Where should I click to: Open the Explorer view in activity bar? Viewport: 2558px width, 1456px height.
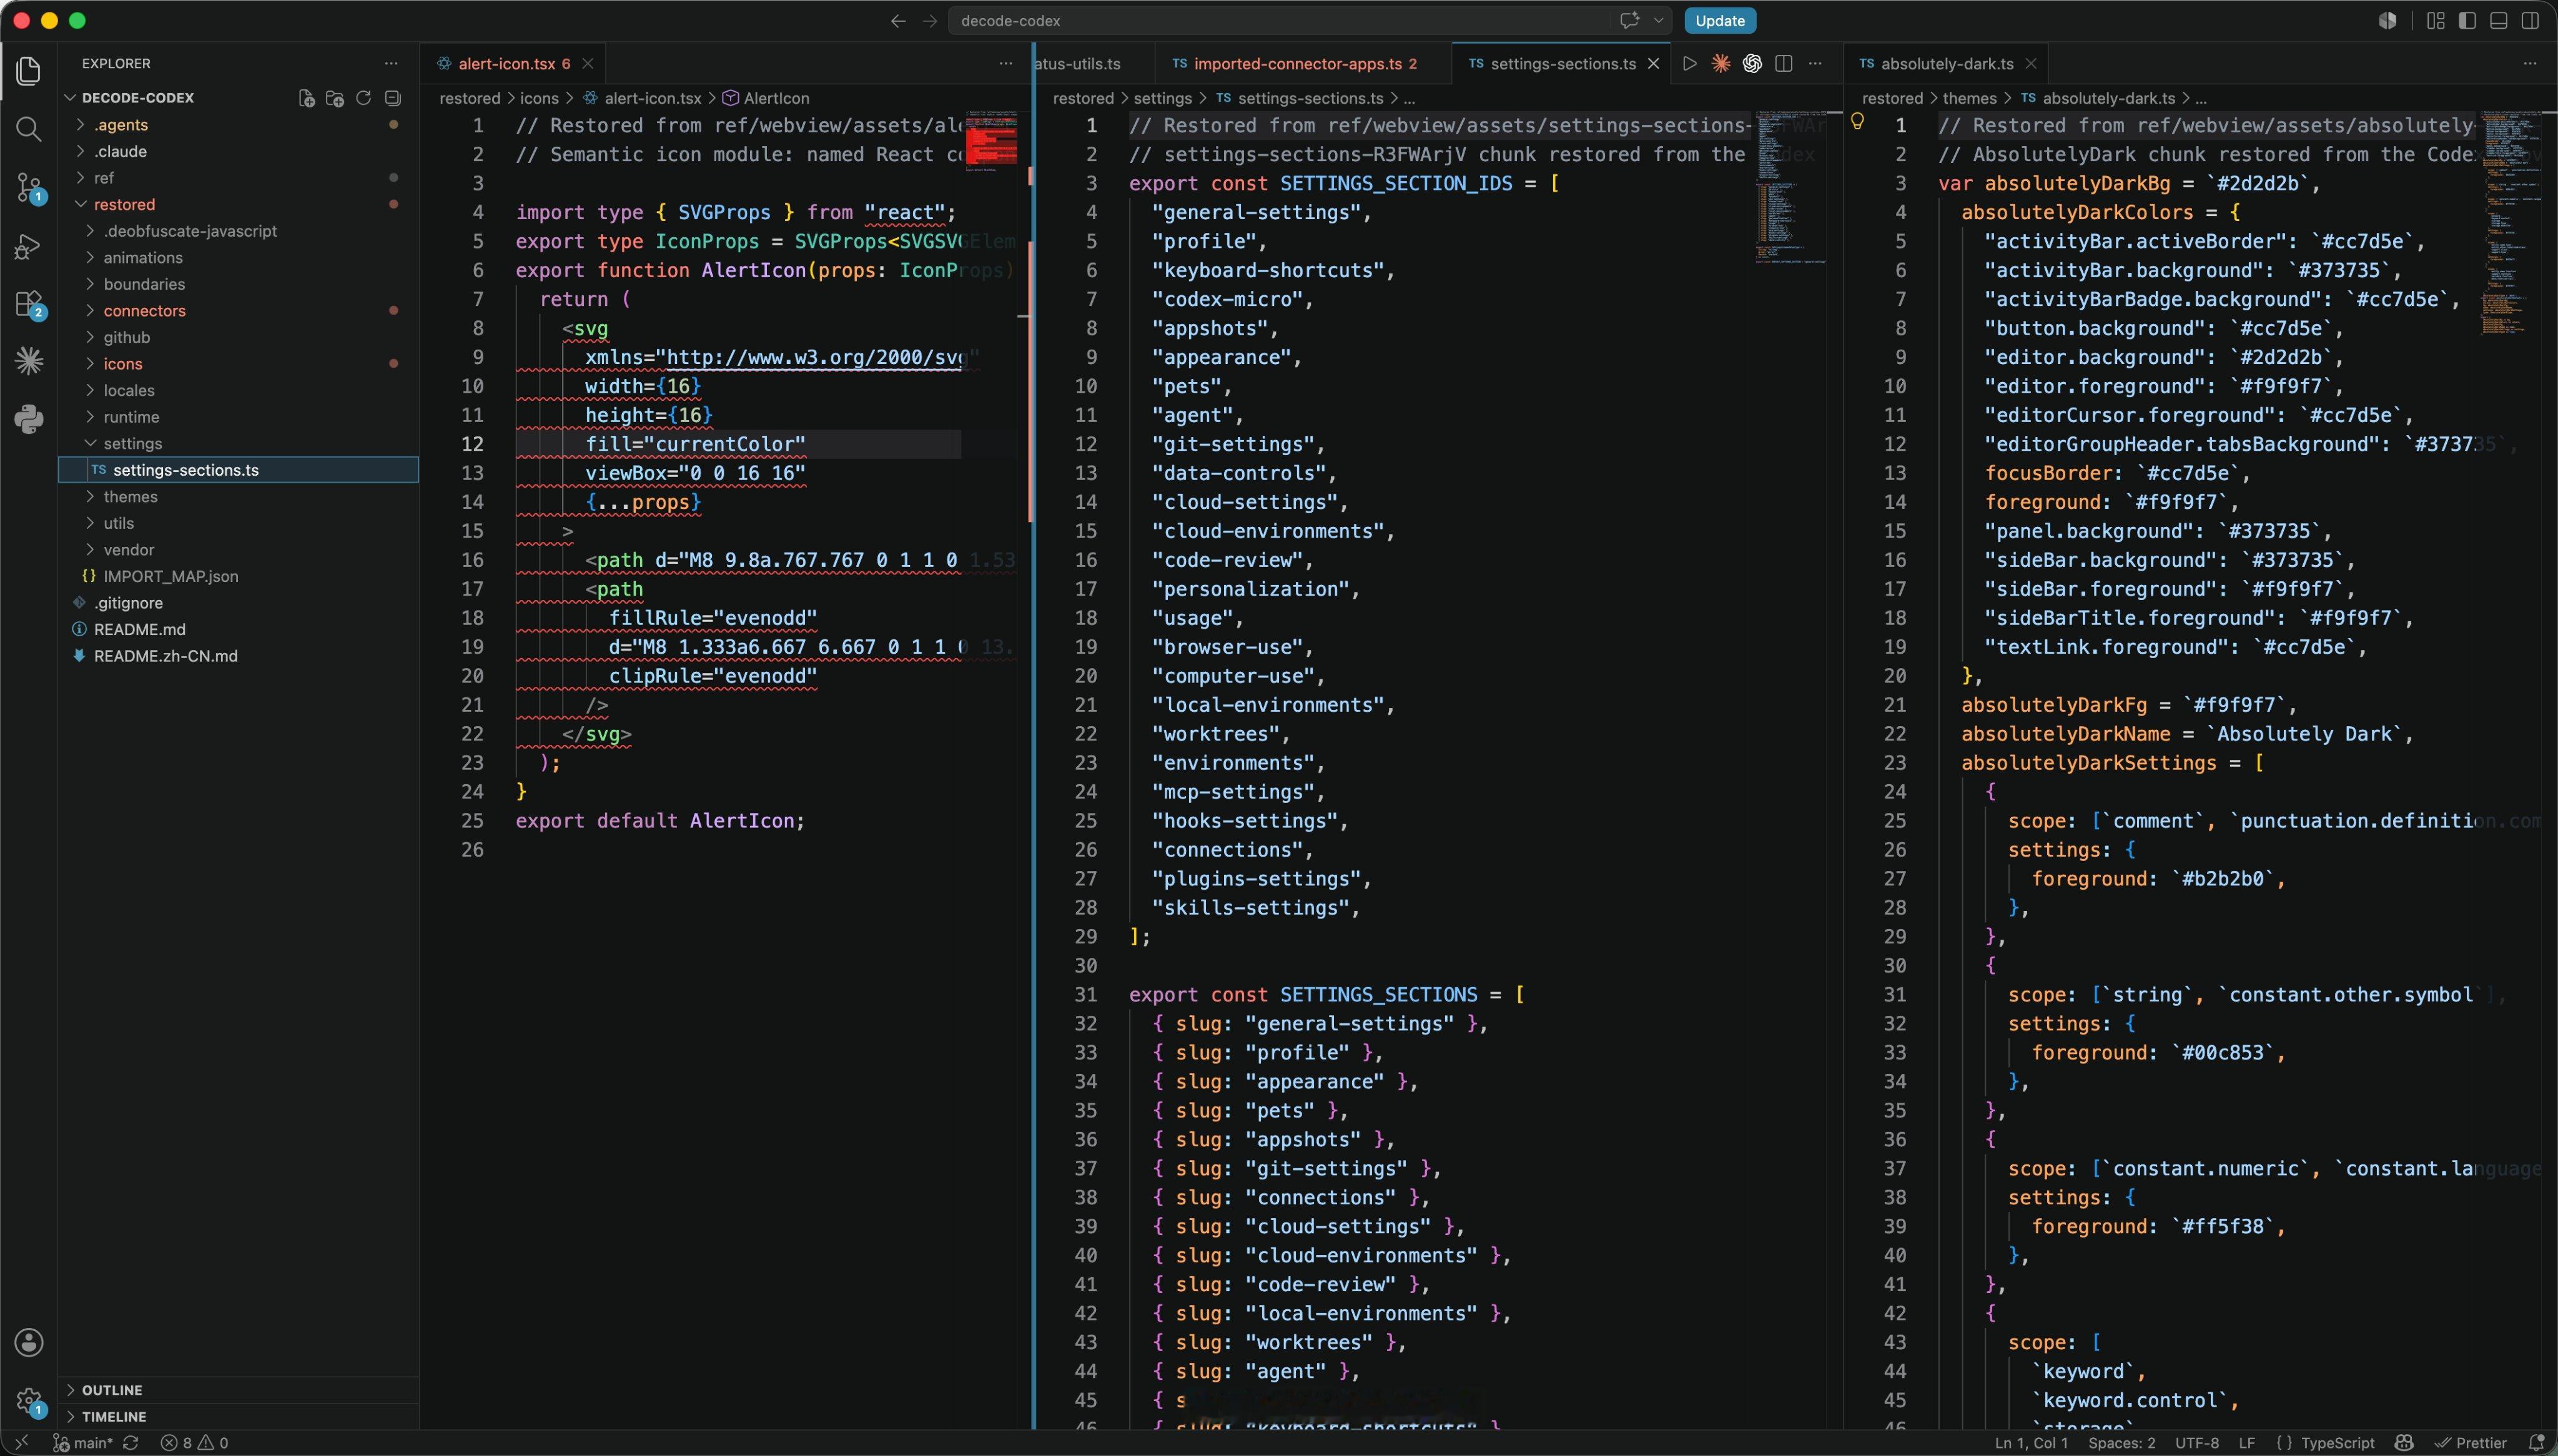point(29,71)
